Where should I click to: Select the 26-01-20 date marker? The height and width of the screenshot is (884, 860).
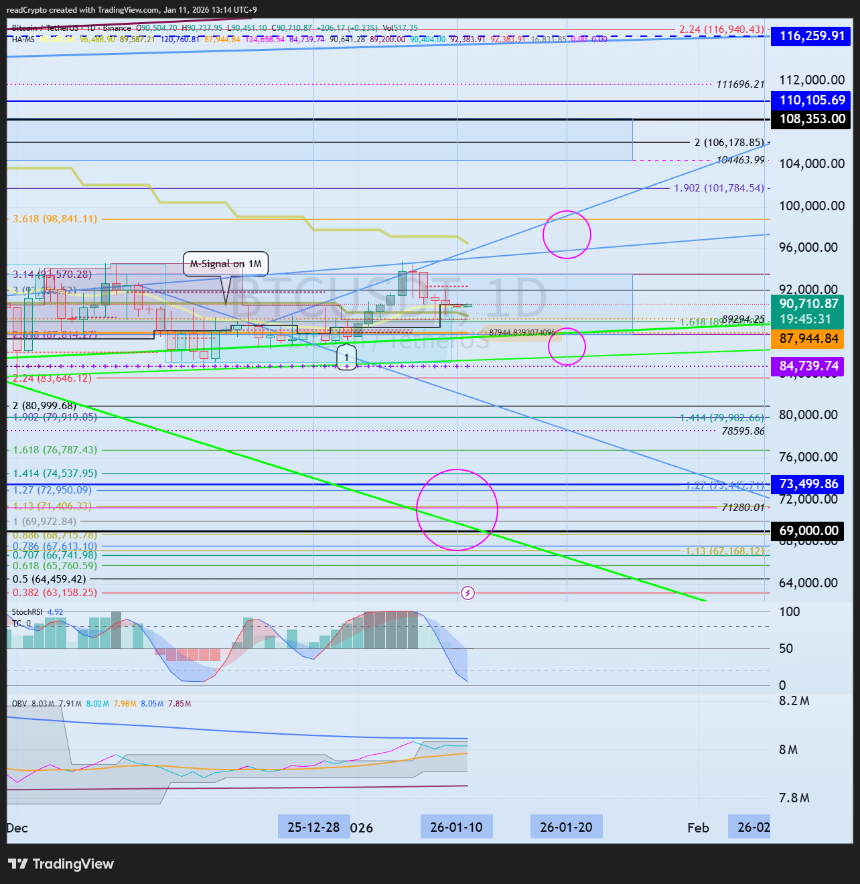tap(566, 827)
